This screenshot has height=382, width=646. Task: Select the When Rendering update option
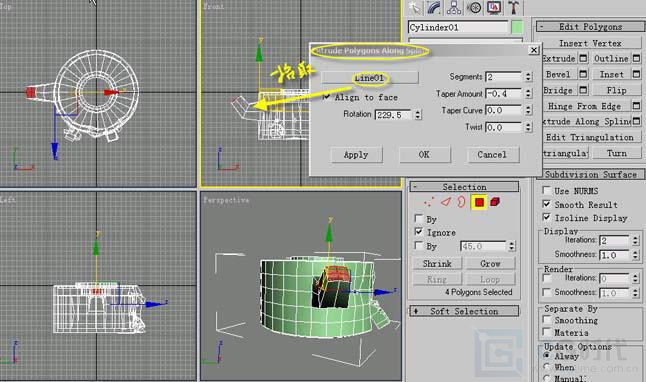547,367
